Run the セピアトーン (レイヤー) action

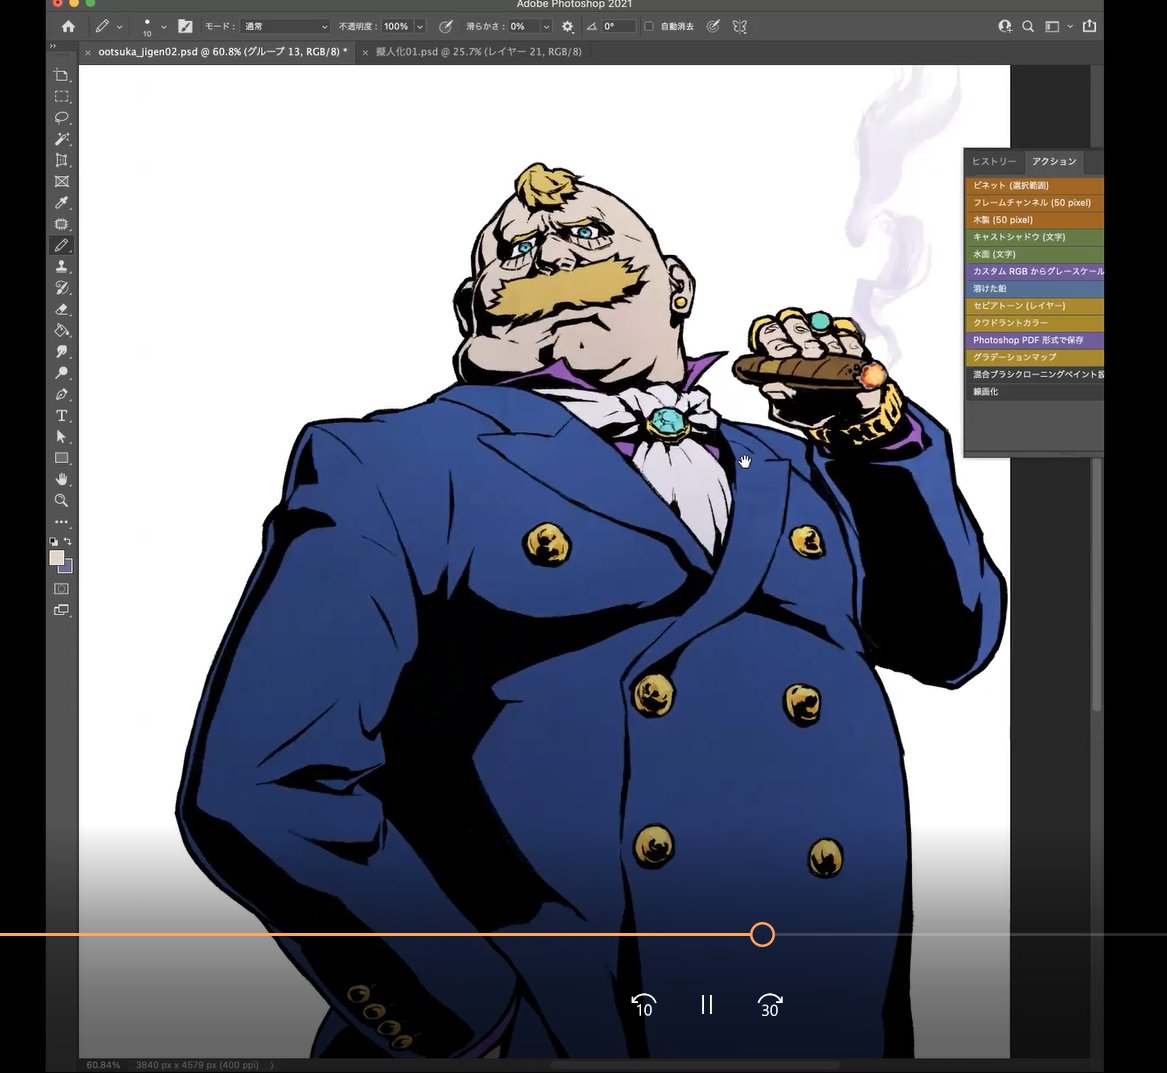point(1035,306)
